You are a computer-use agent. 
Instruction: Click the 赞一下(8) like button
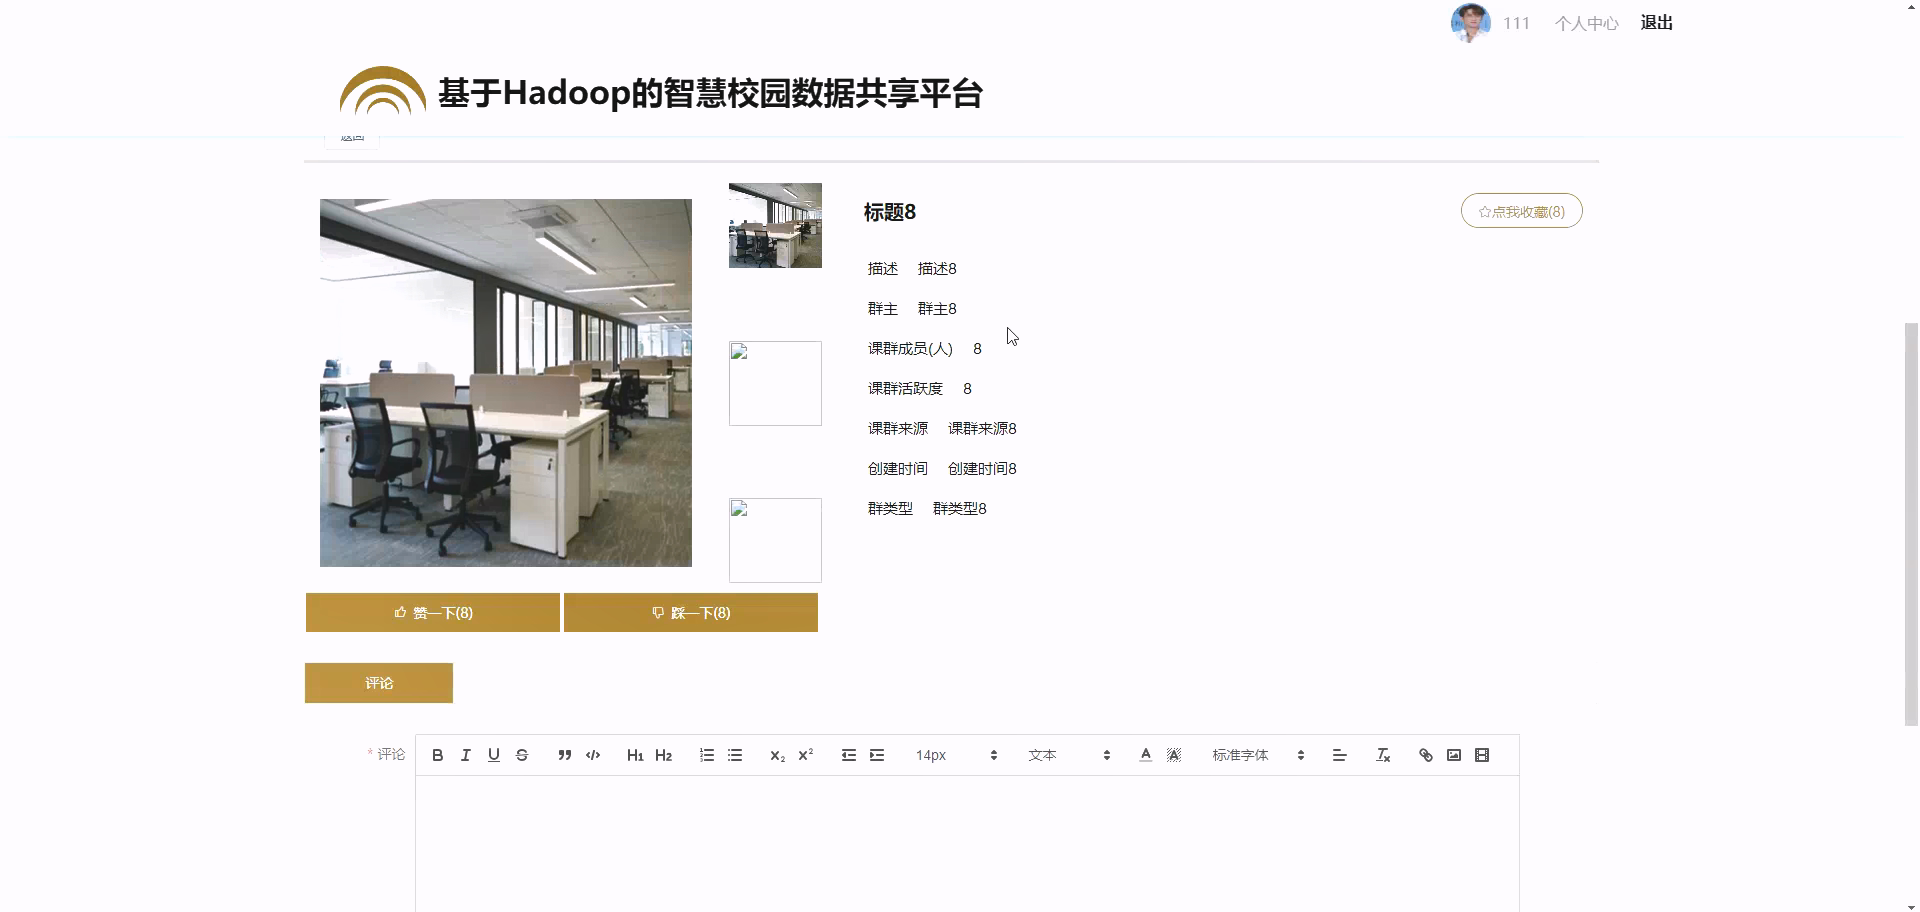pos(433,613)
